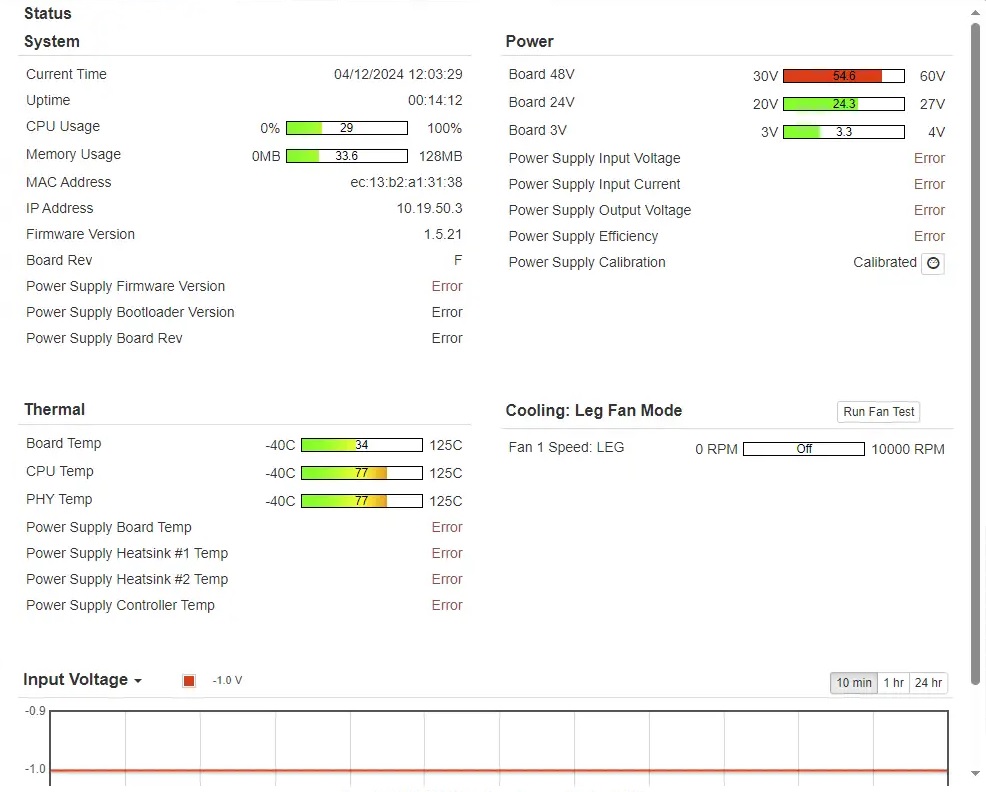Click the scrollbar down arrow
The width and height of the screenshot is (986, 792).
point(976,773)
